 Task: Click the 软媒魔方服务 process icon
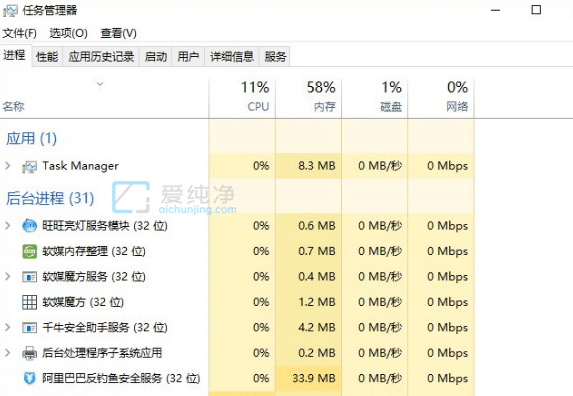pyautogui.click(x=29, y=277)
